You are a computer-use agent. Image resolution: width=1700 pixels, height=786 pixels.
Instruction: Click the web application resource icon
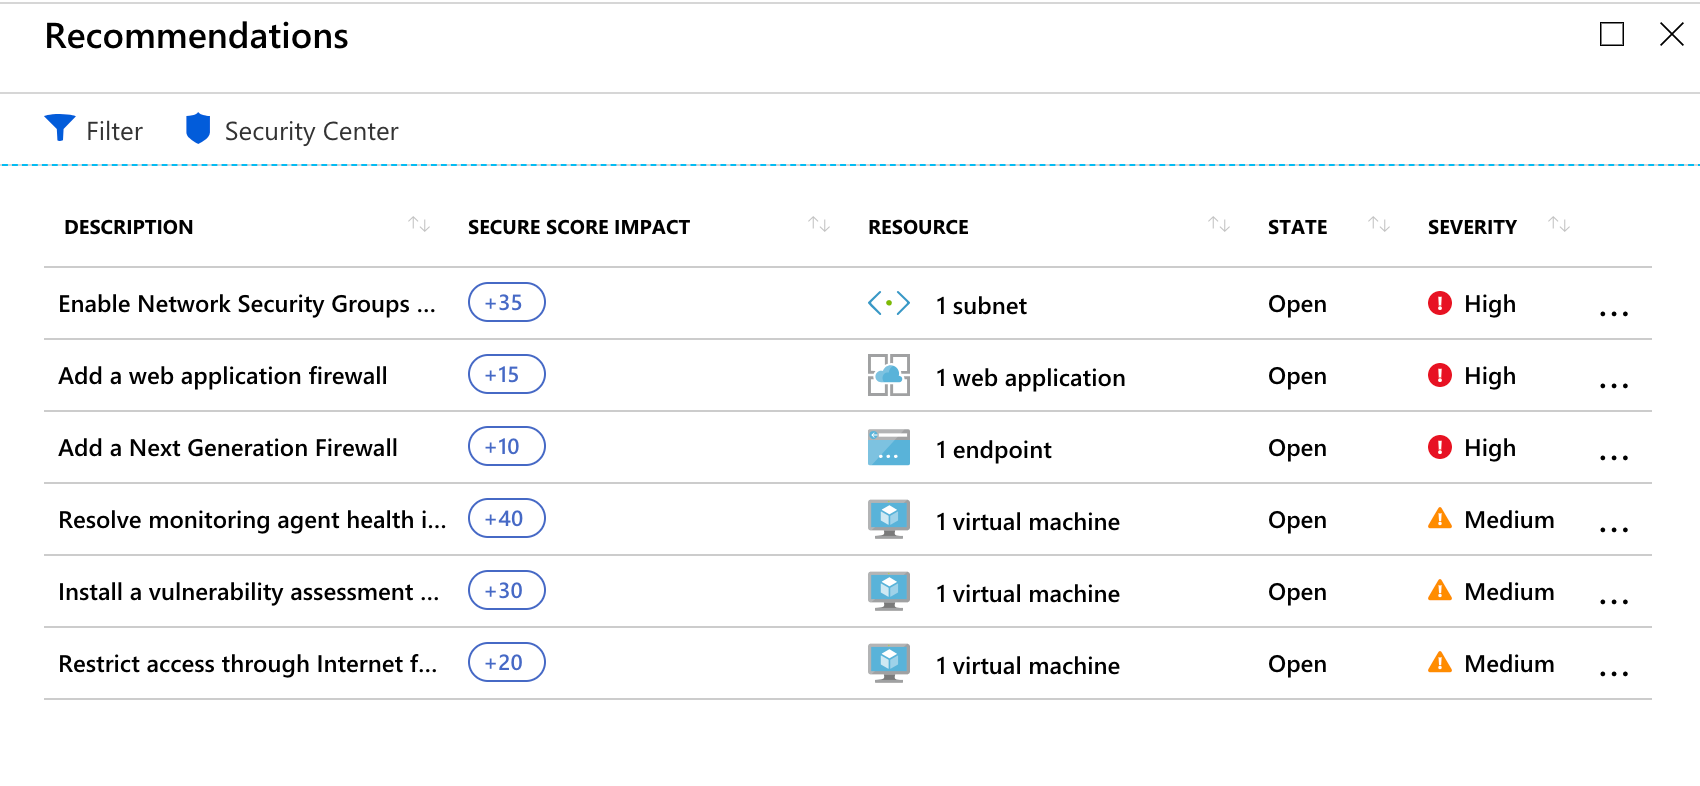pos(888,375)
